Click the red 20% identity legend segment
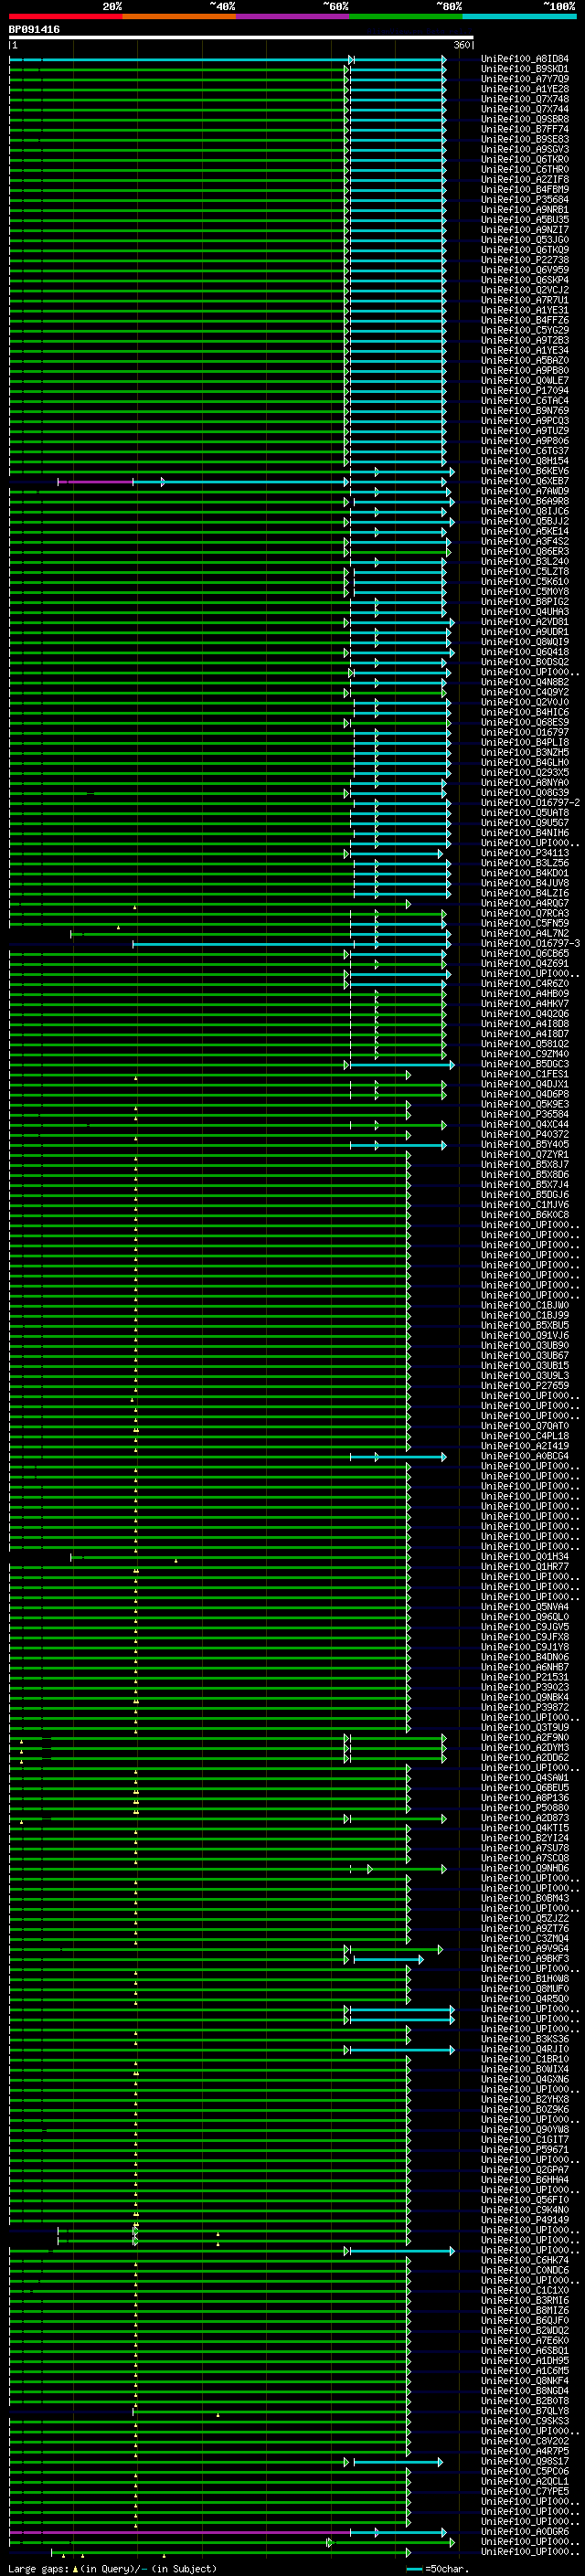Viewport: 585px width, 2576px height. pos(65,16)
